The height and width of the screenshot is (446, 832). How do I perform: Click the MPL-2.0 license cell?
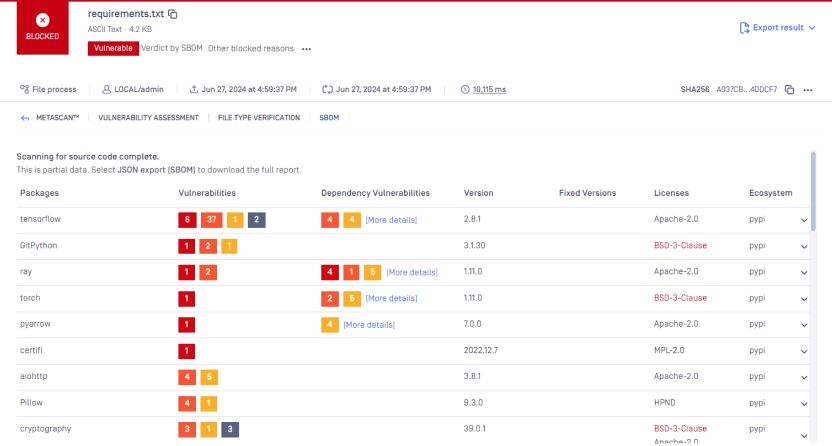[x=669, y=351]
